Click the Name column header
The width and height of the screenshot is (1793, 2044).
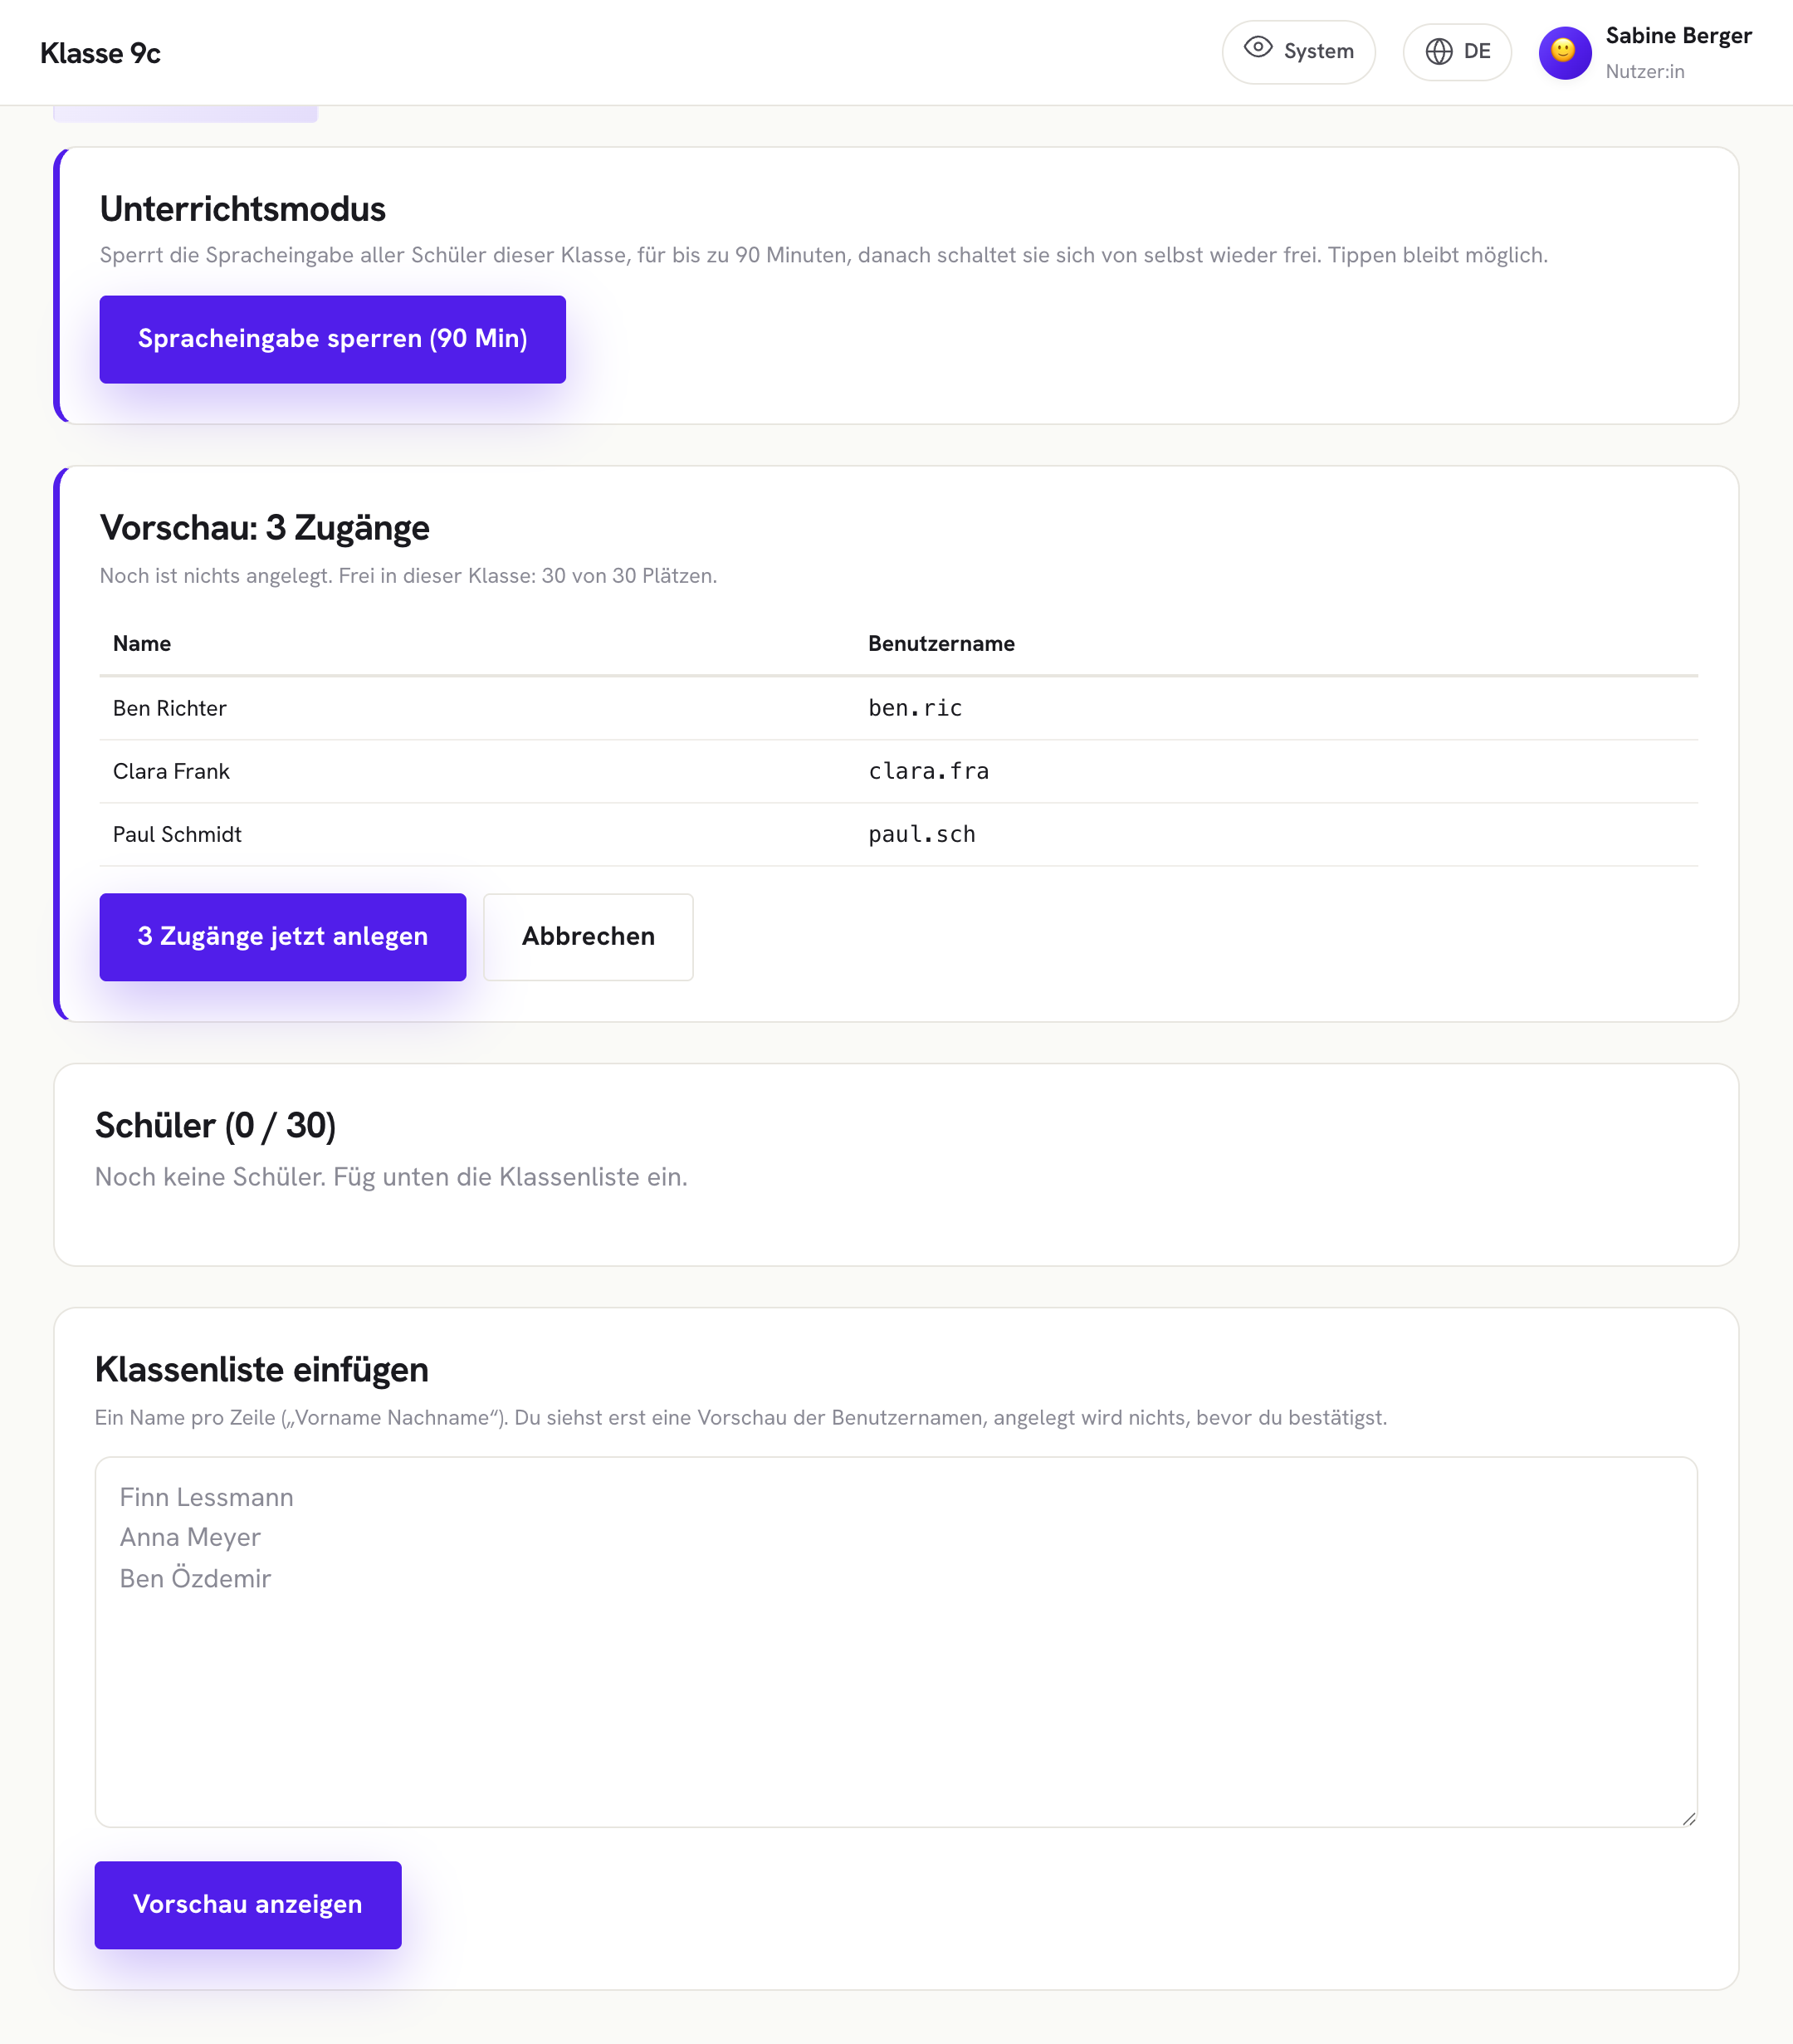pos(142,644)
